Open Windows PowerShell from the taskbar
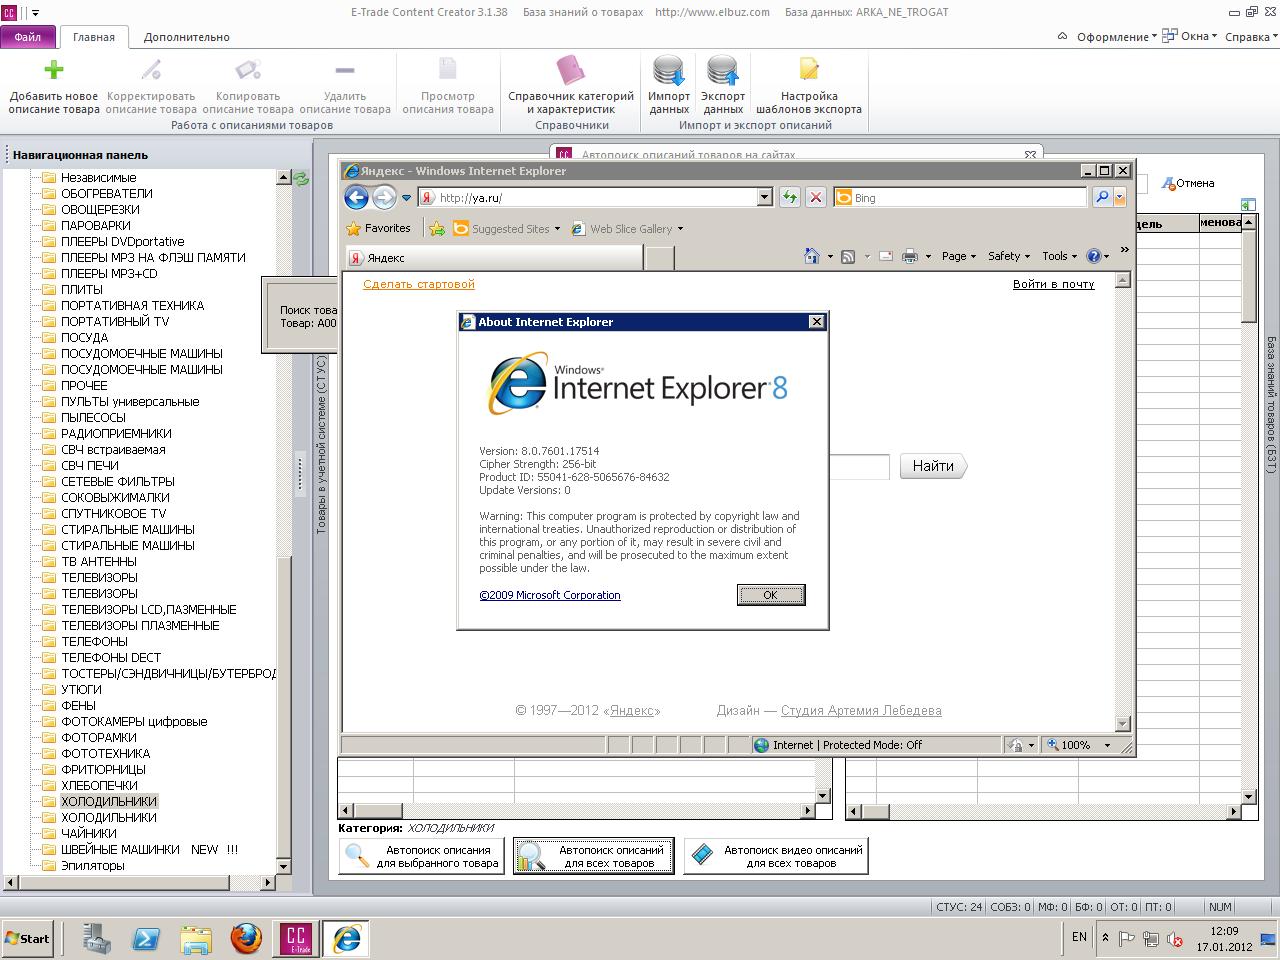 [147, 938]
